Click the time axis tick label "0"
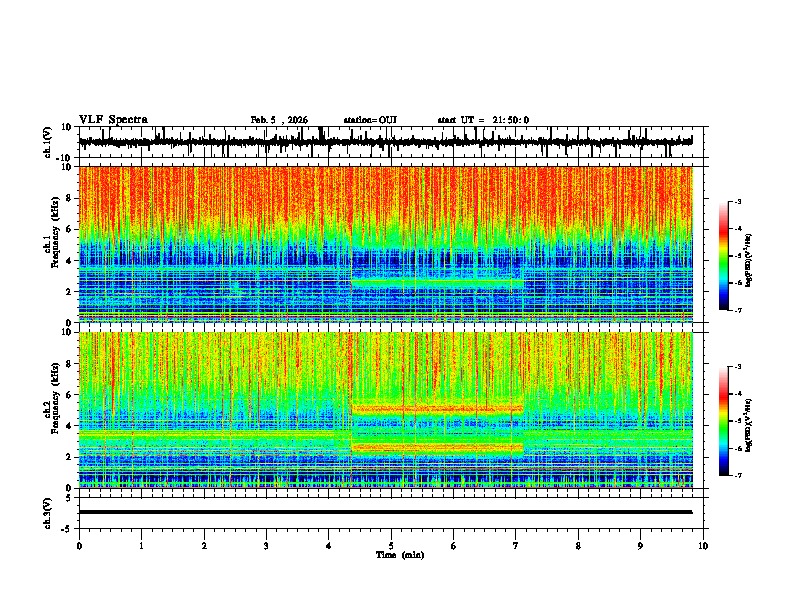This screenshot has height=612, width=792. 79,546
